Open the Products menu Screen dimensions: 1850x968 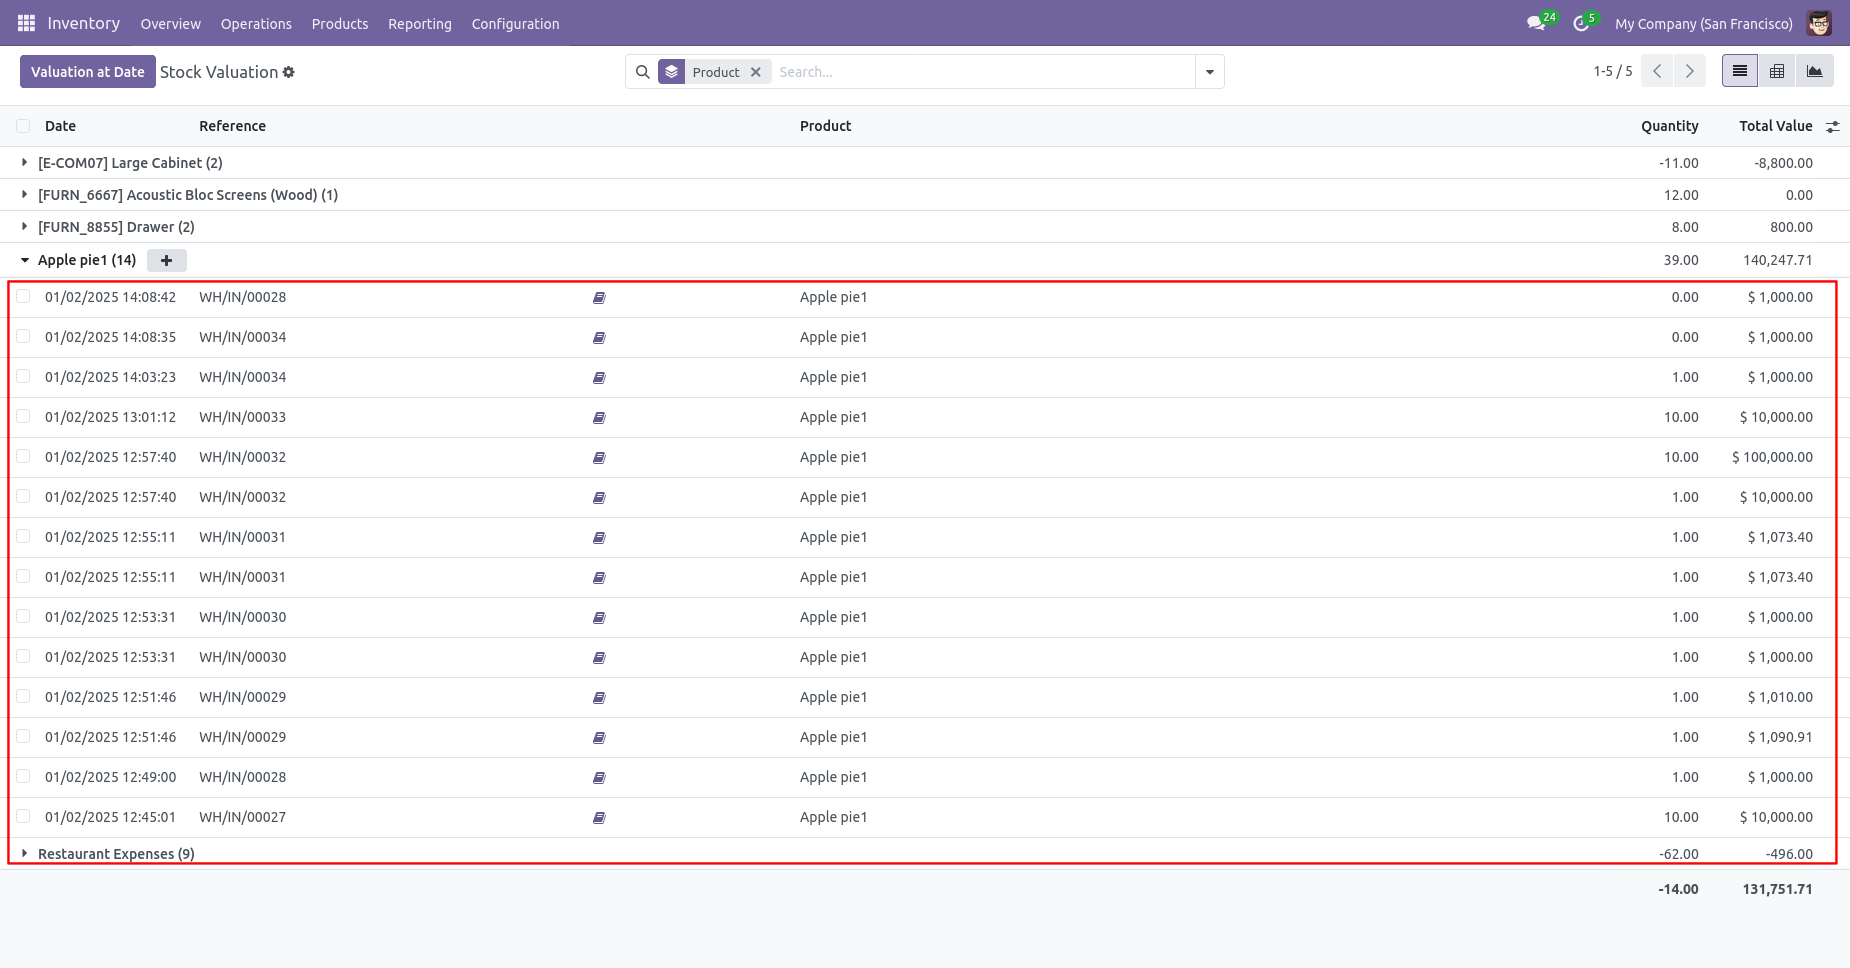coord(340,24)
